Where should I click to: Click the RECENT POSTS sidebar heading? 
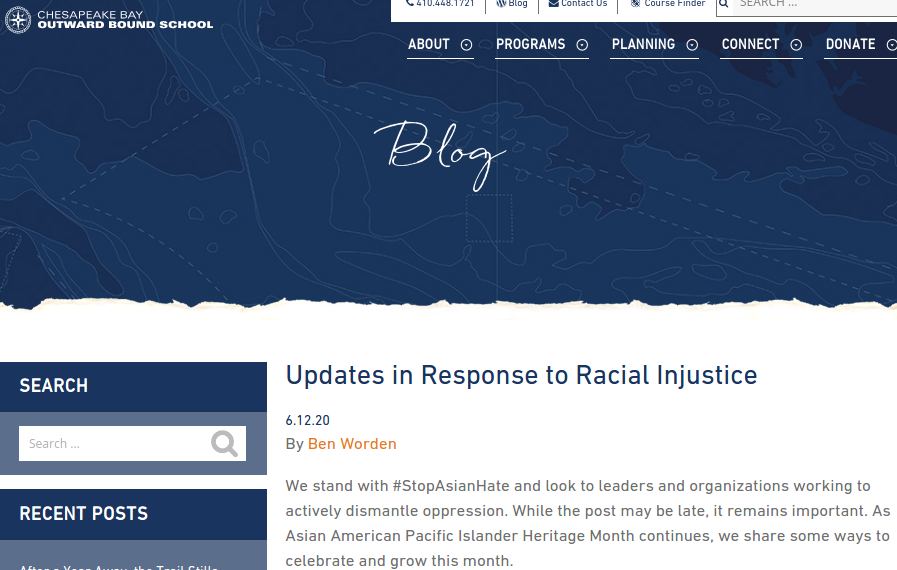click(x=84, y=514)
